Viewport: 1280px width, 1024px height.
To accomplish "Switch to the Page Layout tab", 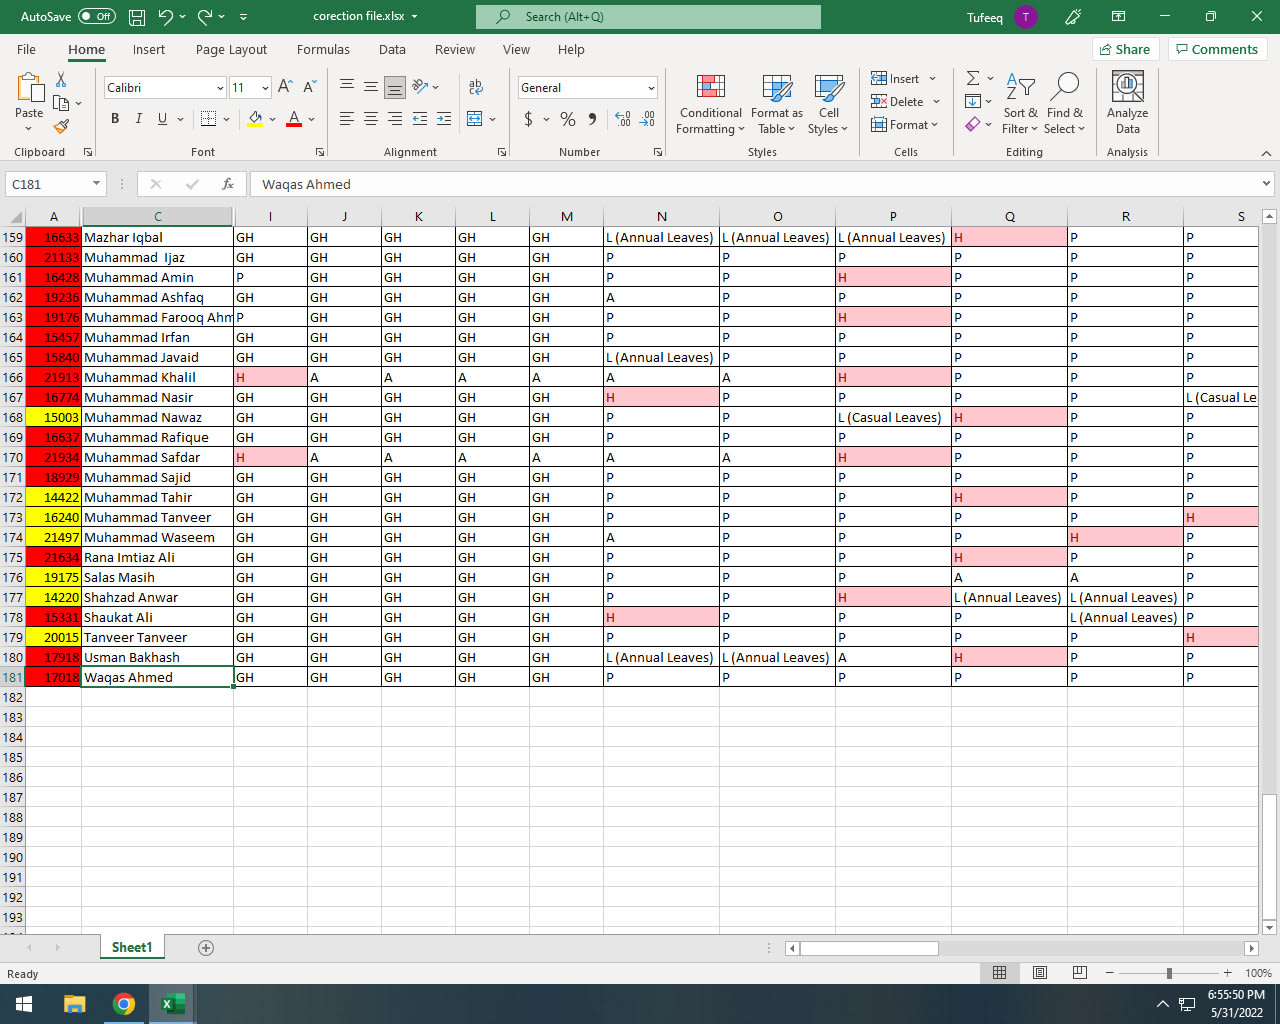I will 231,50.
